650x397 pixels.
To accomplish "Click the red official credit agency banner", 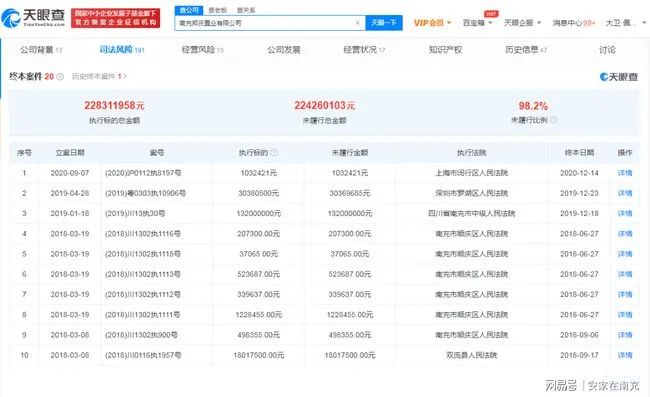I will click(x=115, y=18).
